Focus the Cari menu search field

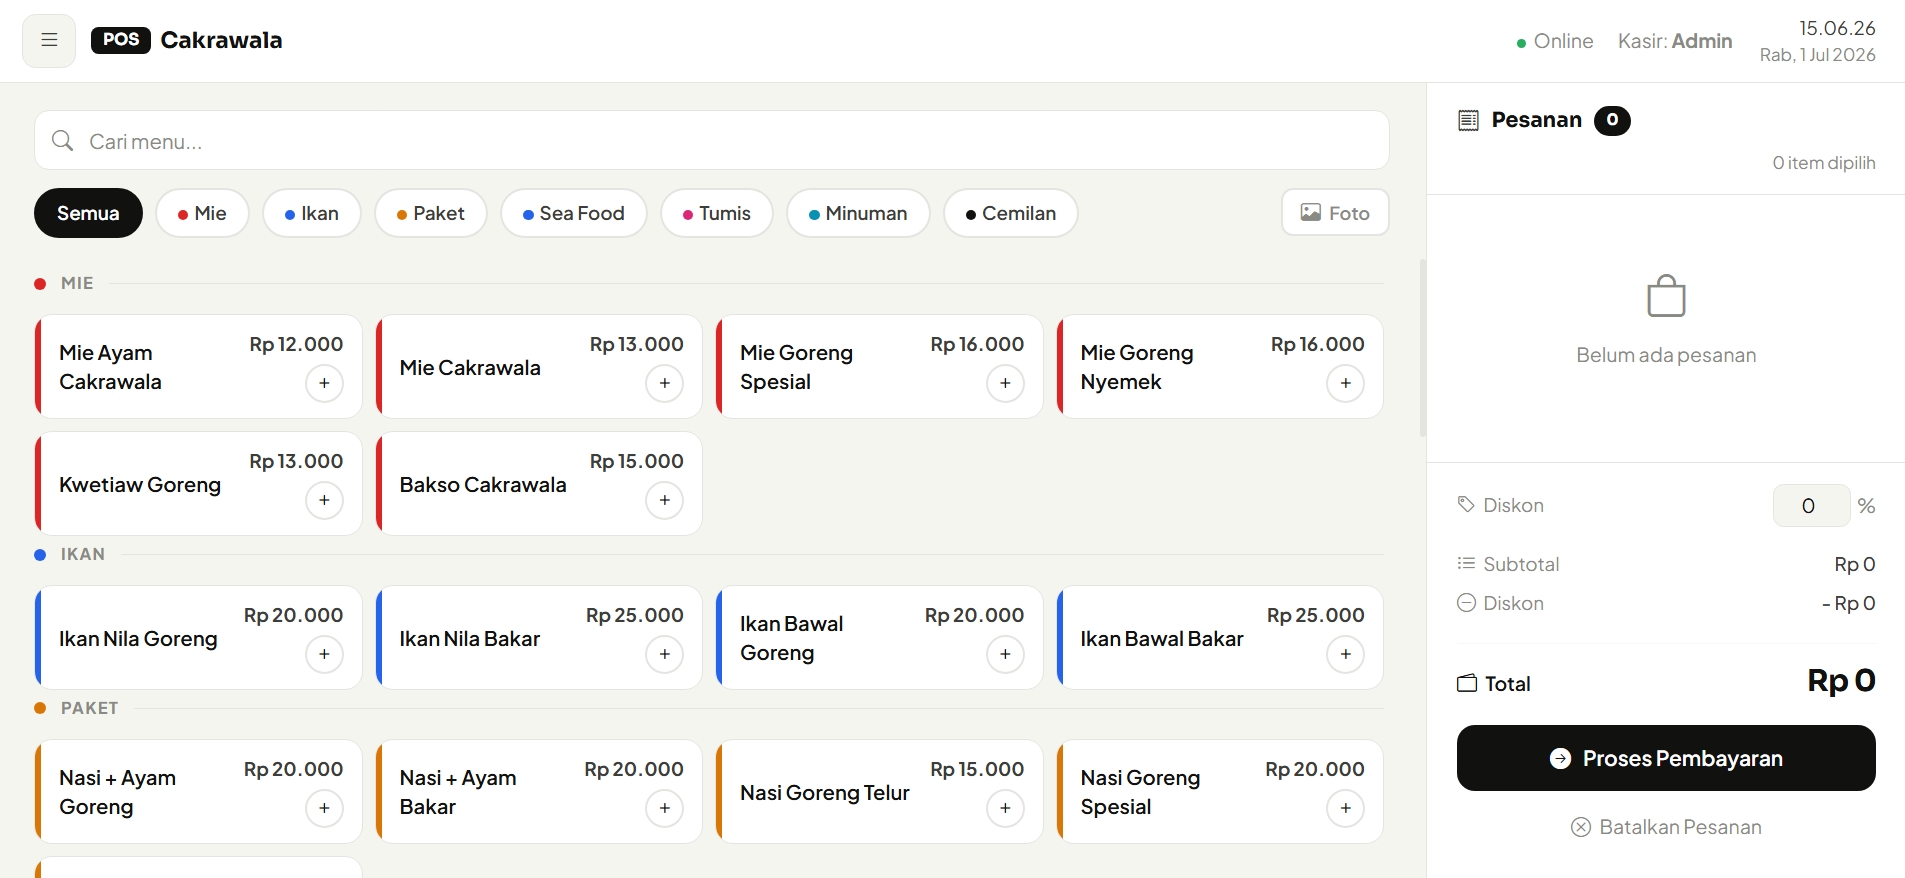[712, 141]
